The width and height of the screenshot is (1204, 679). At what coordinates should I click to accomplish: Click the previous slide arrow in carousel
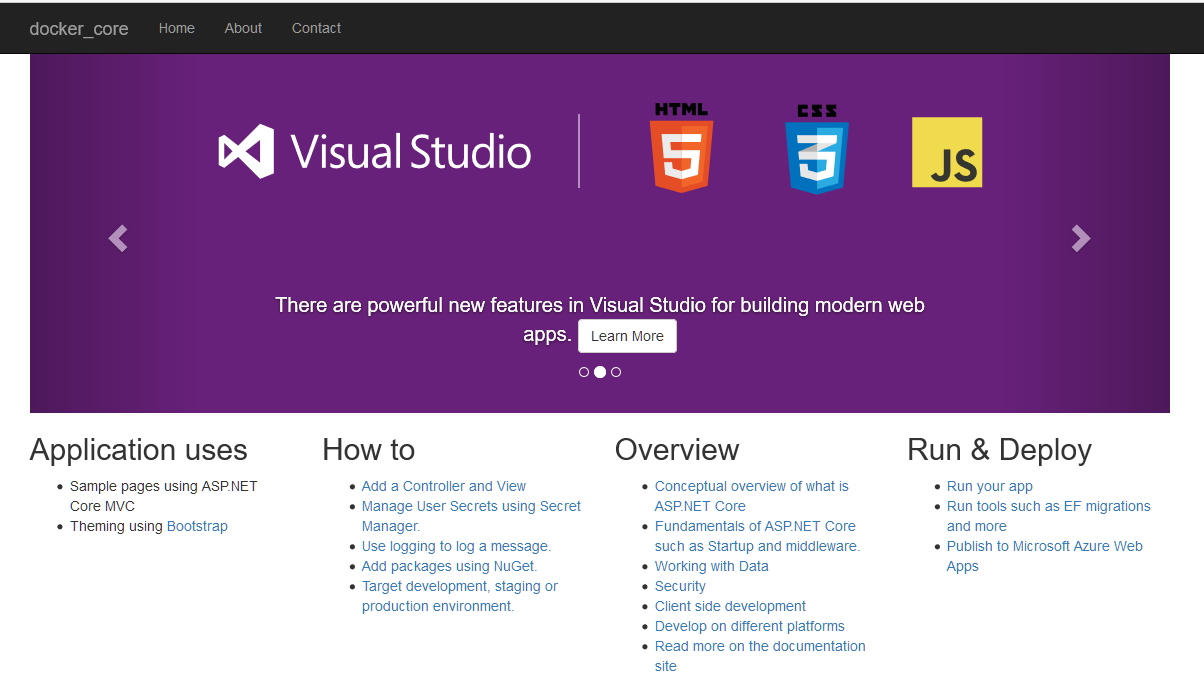coord(118,238)
